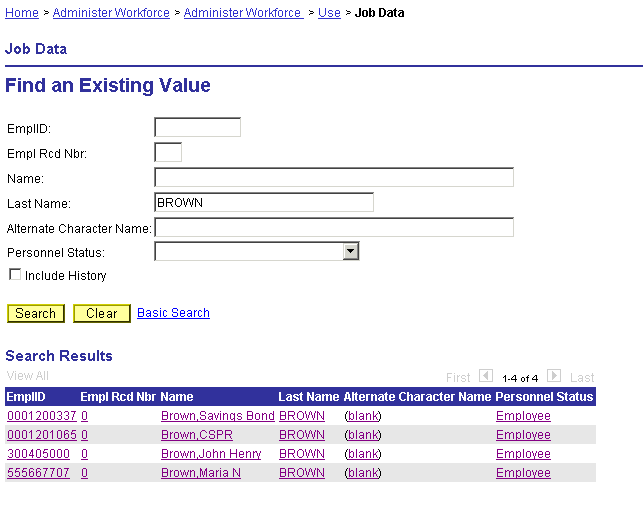Focus the EmplID input field

pos(197,127)
